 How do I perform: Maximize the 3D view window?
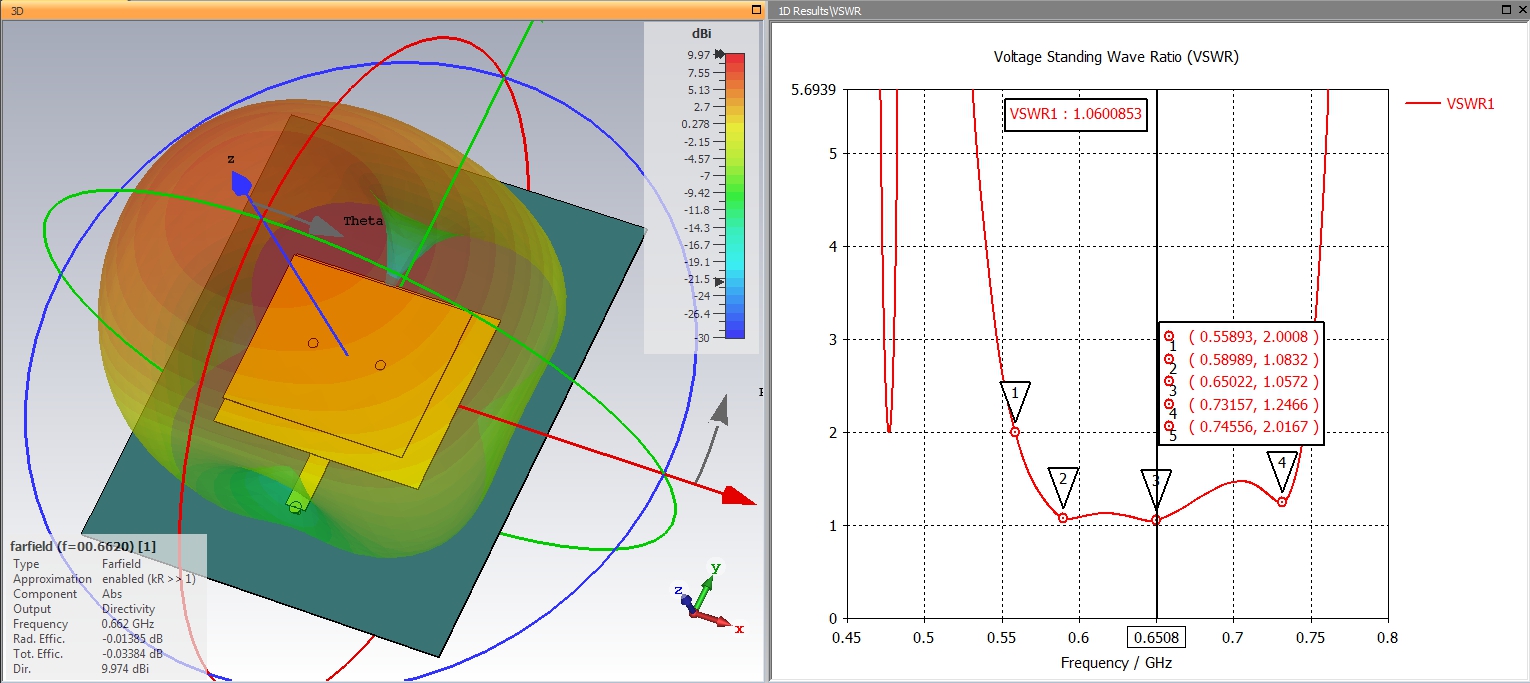[757, 9]
